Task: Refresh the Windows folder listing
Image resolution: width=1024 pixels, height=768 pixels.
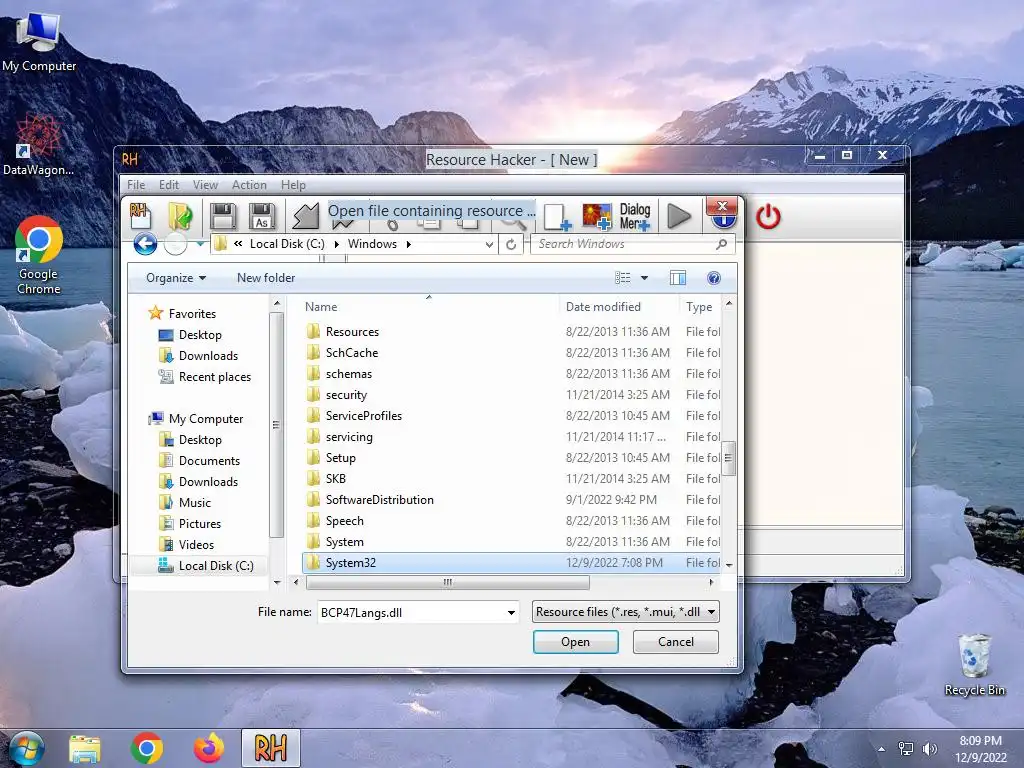Action: point(511,244)
